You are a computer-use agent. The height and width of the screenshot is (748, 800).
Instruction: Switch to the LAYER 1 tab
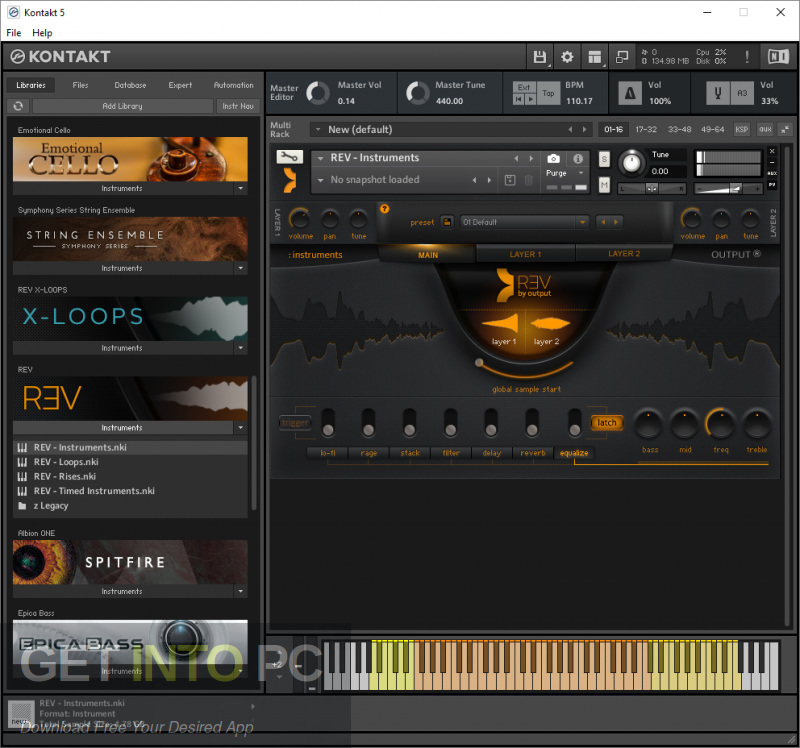tap(526, 254)
